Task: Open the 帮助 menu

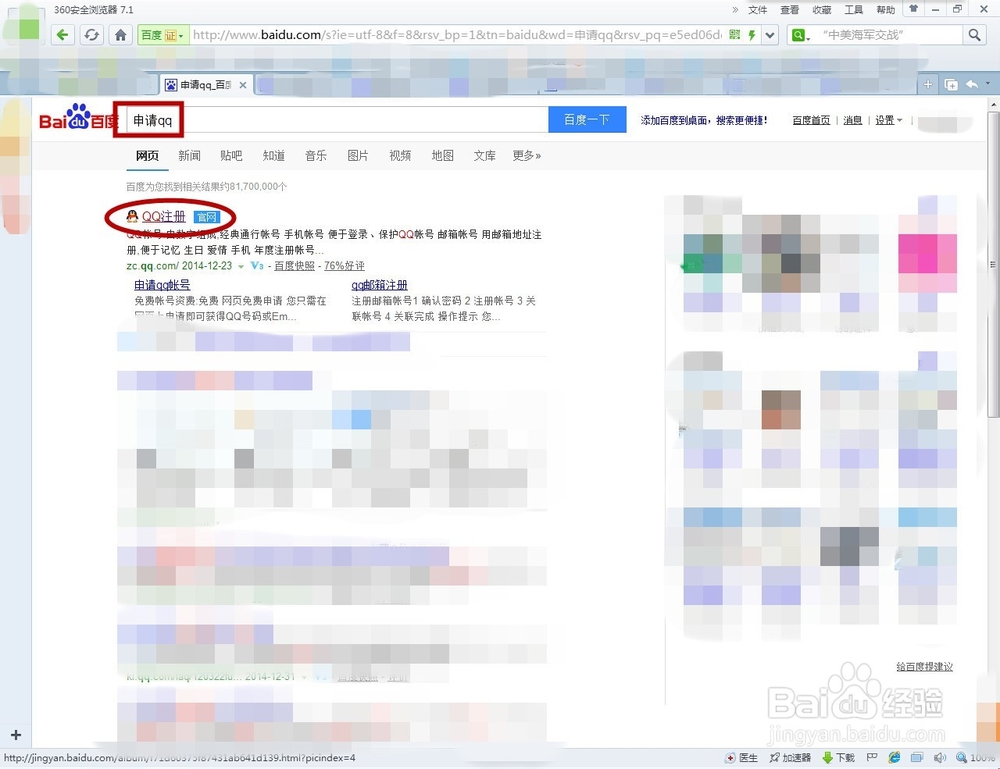Action: [x=885, y=10]
